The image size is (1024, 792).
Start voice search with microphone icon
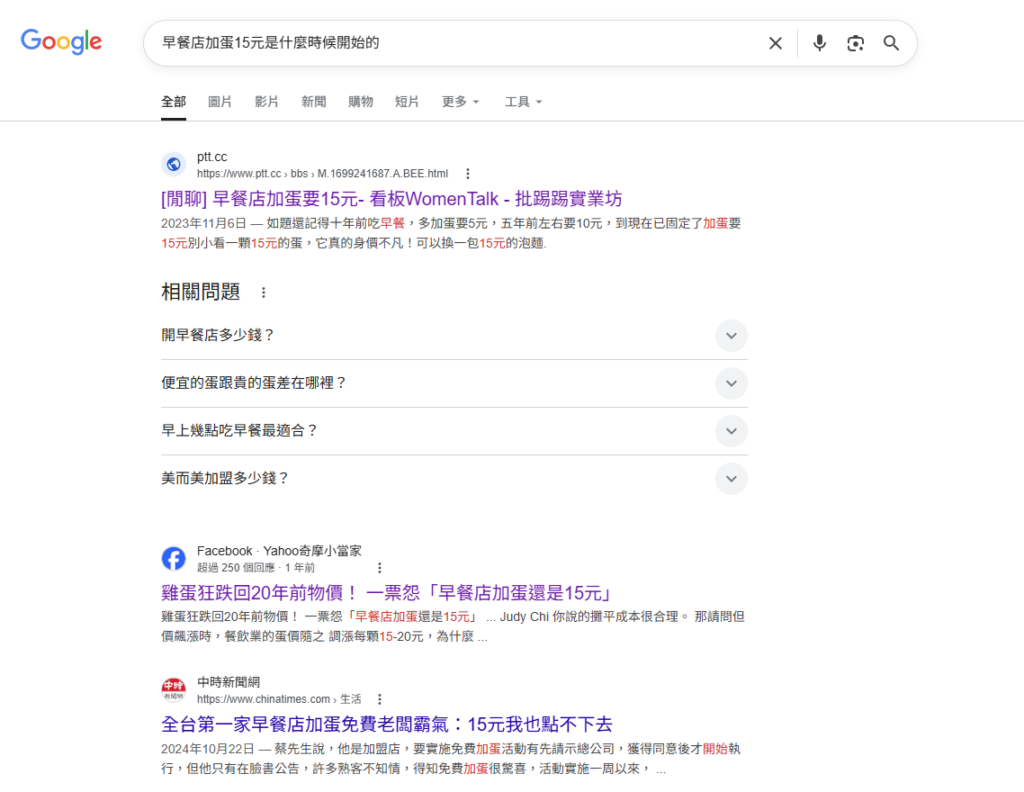[819, 43]
